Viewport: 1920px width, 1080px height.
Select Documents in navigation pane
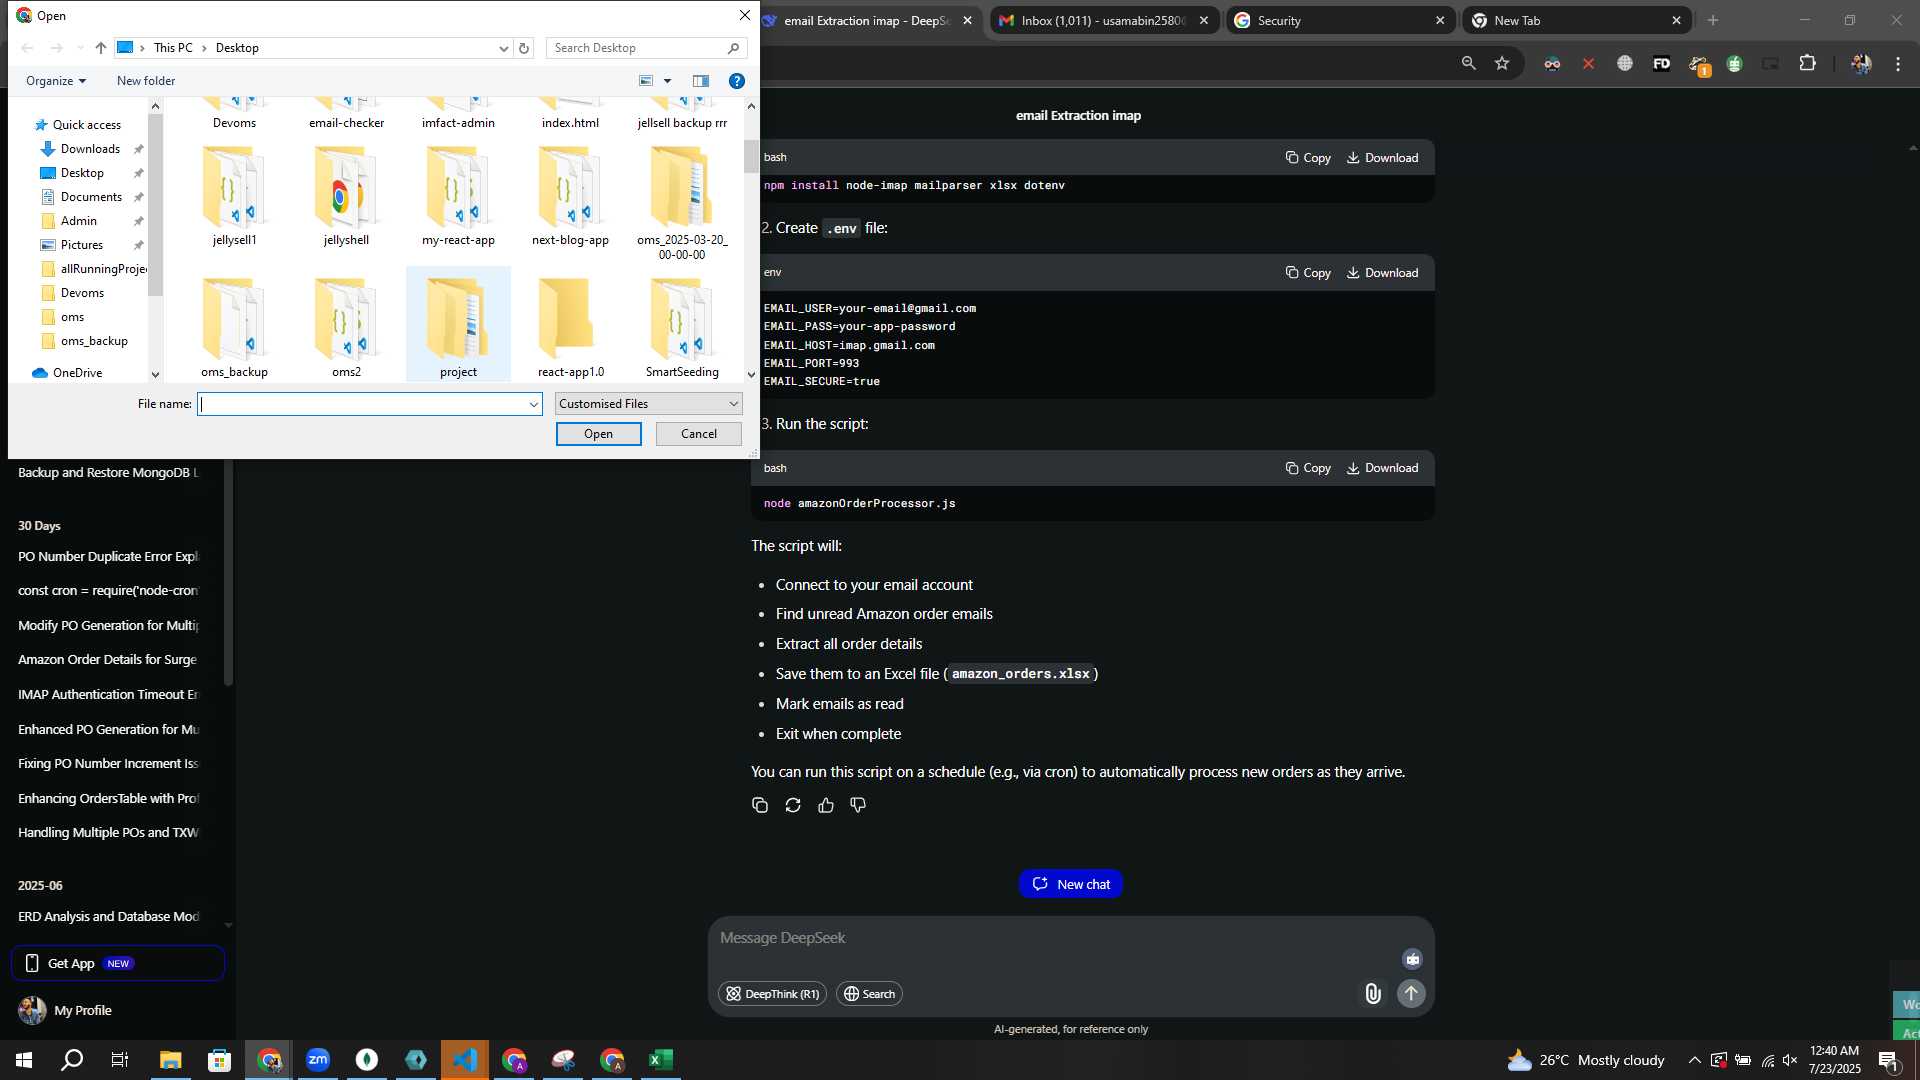pos(91,197)
